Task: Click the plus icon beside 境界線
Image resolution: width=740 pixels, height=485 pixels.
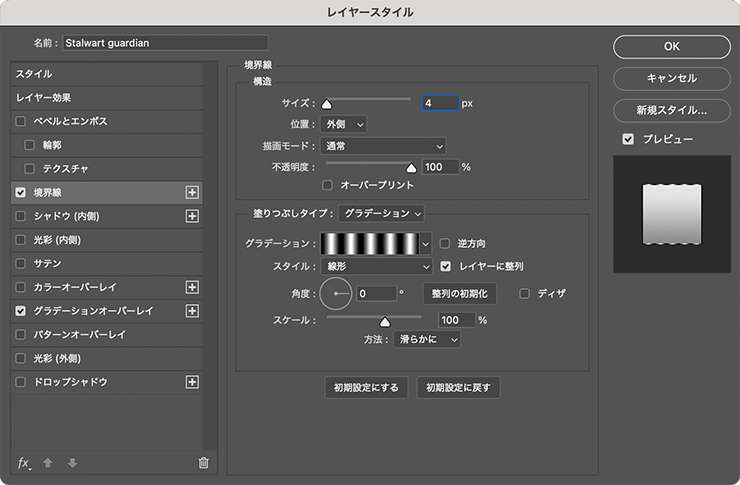Action: pyautogui.click(x=193, y=192)
